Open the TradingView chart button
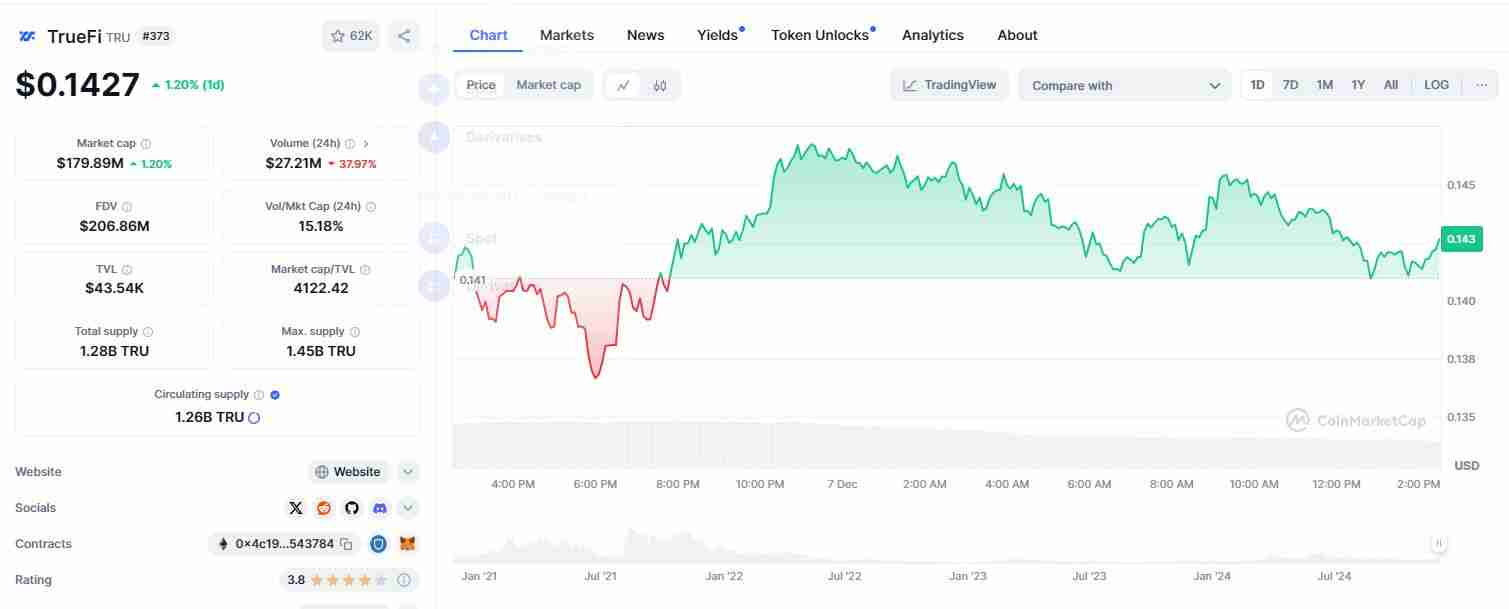1509x609 pixels. [x=950, y=85]
